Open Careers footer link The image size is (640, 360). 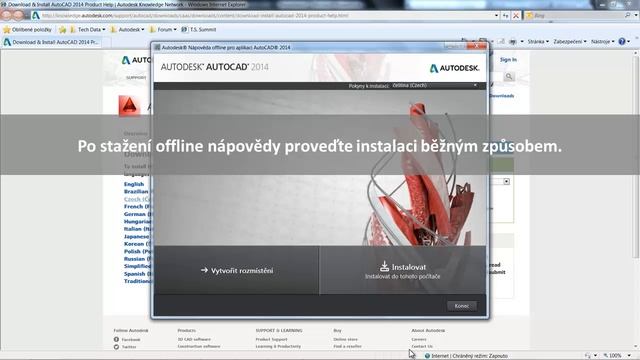[x=419, y=339]
